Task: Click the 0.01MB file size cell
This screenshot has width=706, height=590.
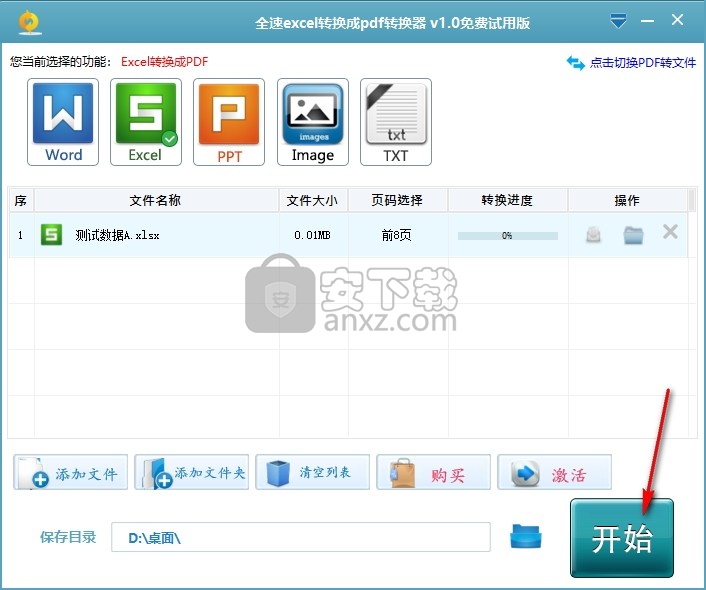Action: pyautogui.click(x=313, y=235)
